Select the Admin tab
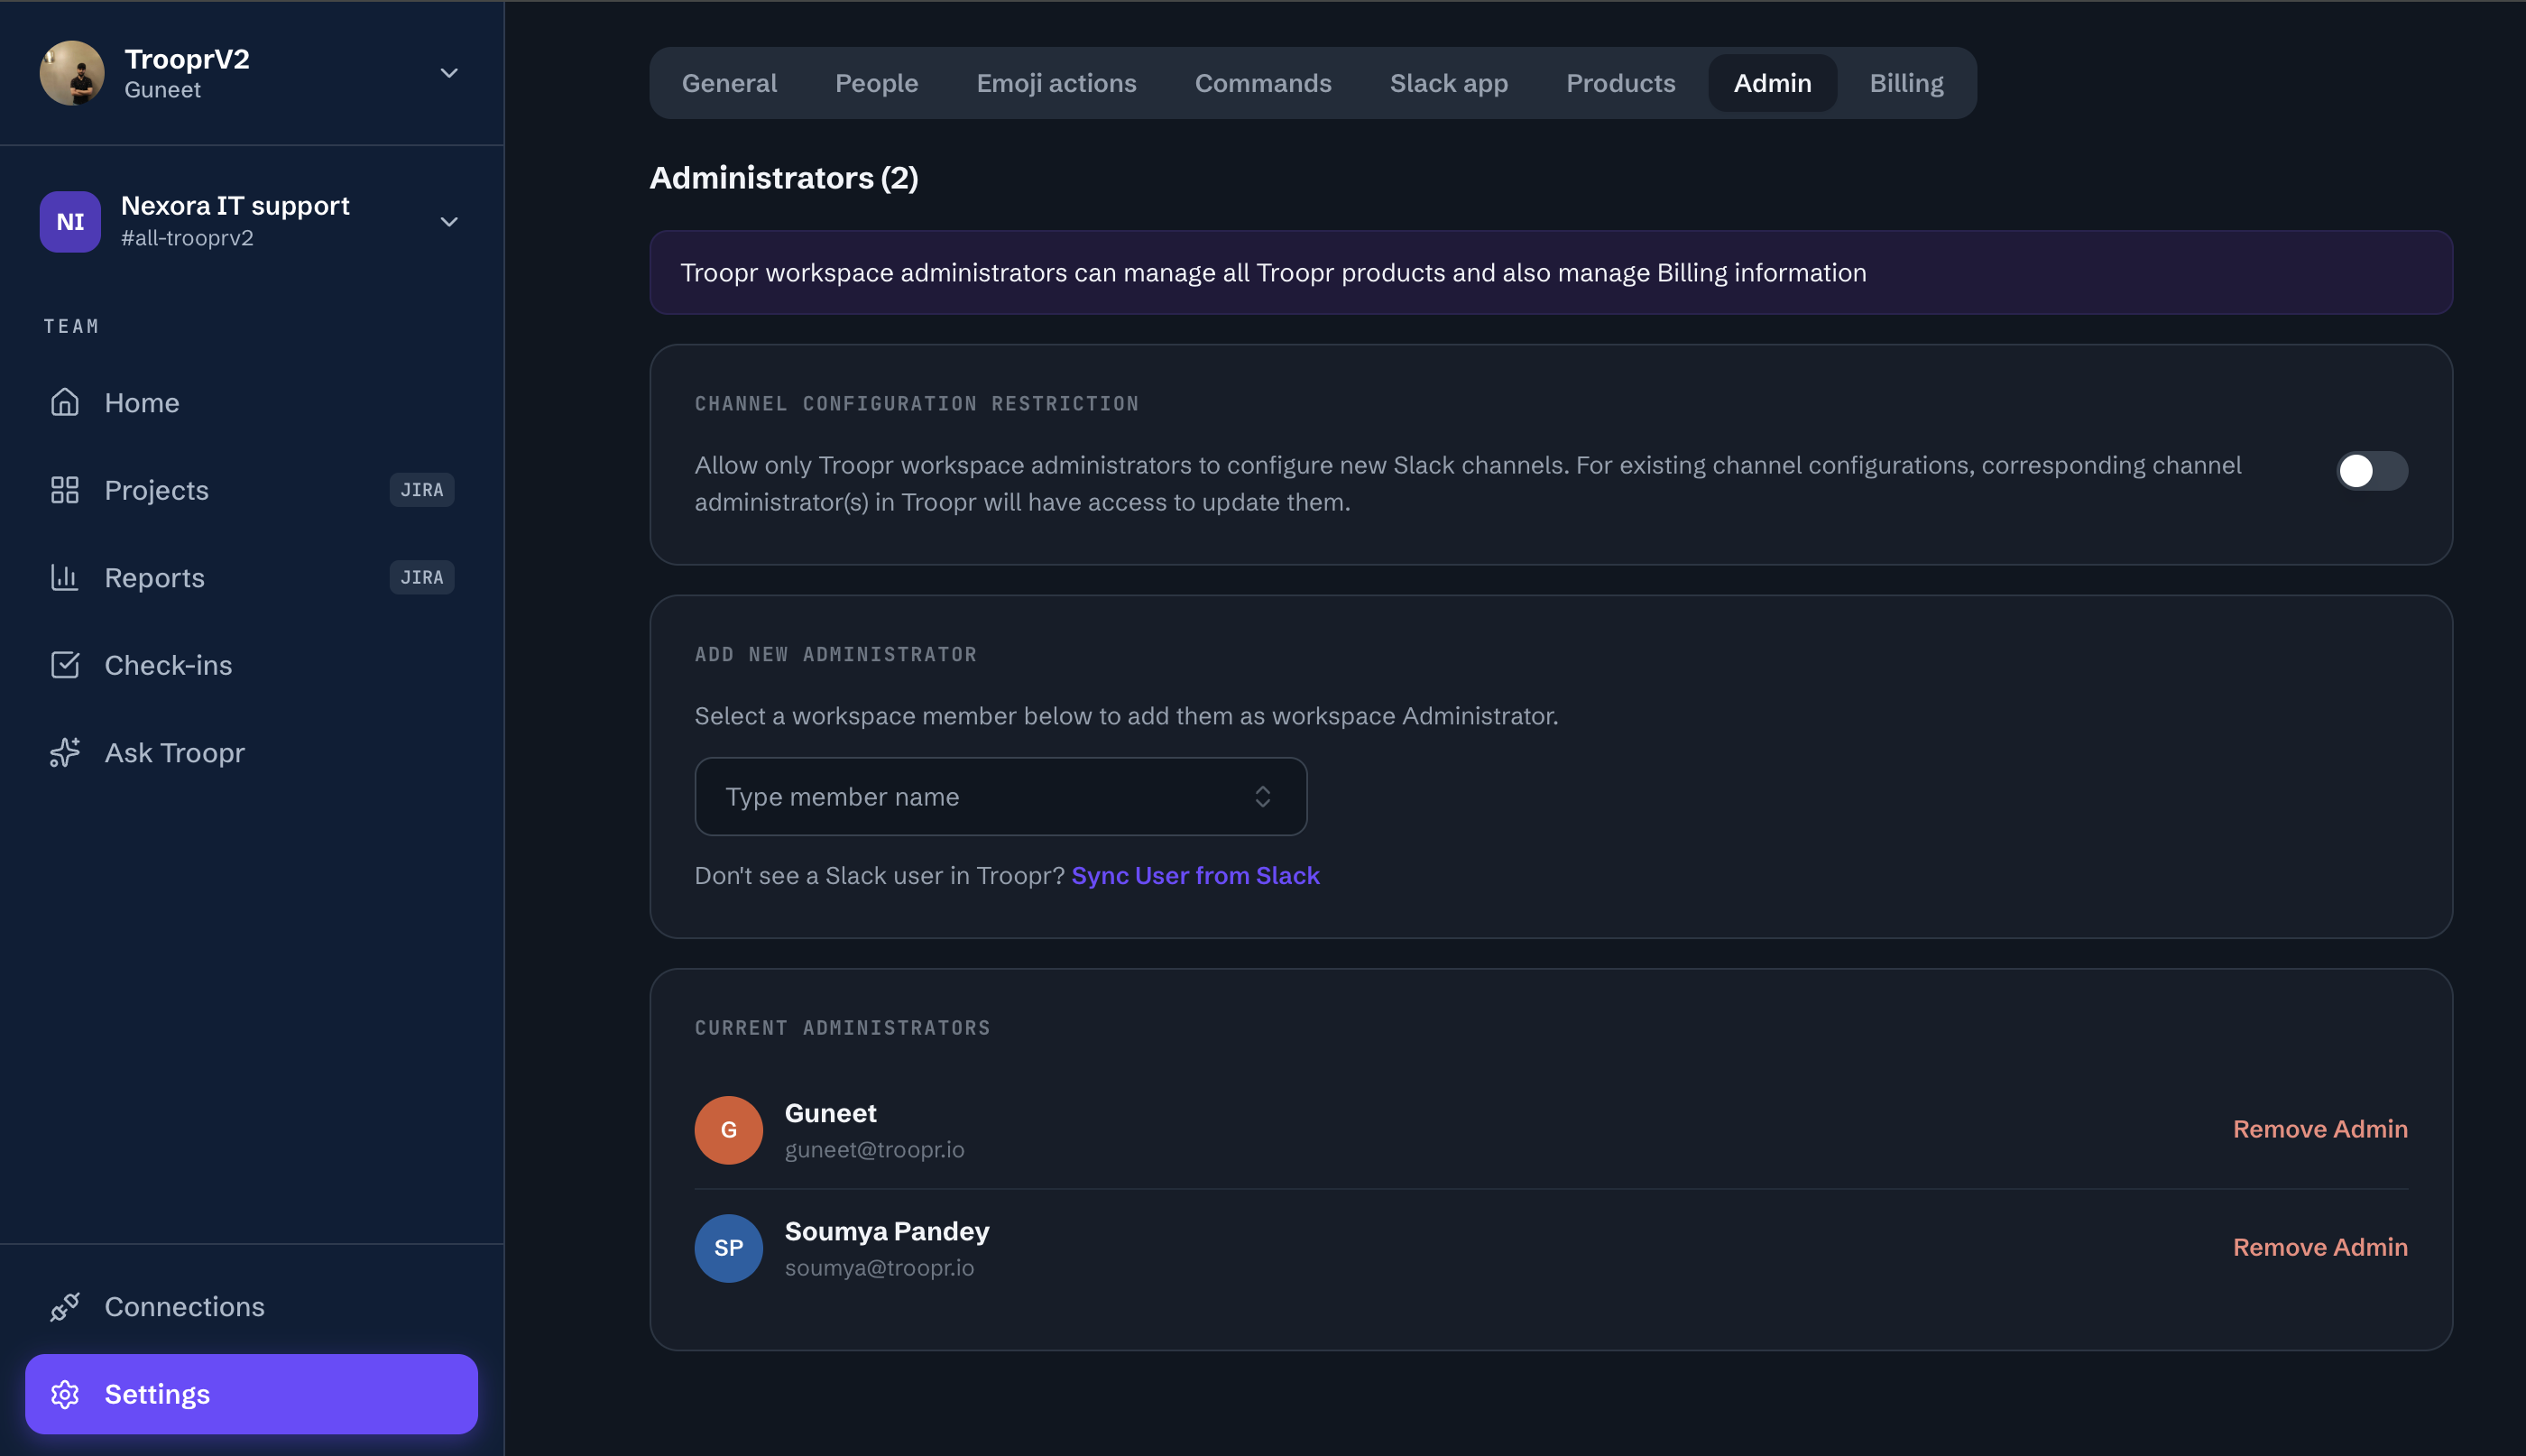Viewport: 2526px width, 1456px height. (x=1772, y=83)
